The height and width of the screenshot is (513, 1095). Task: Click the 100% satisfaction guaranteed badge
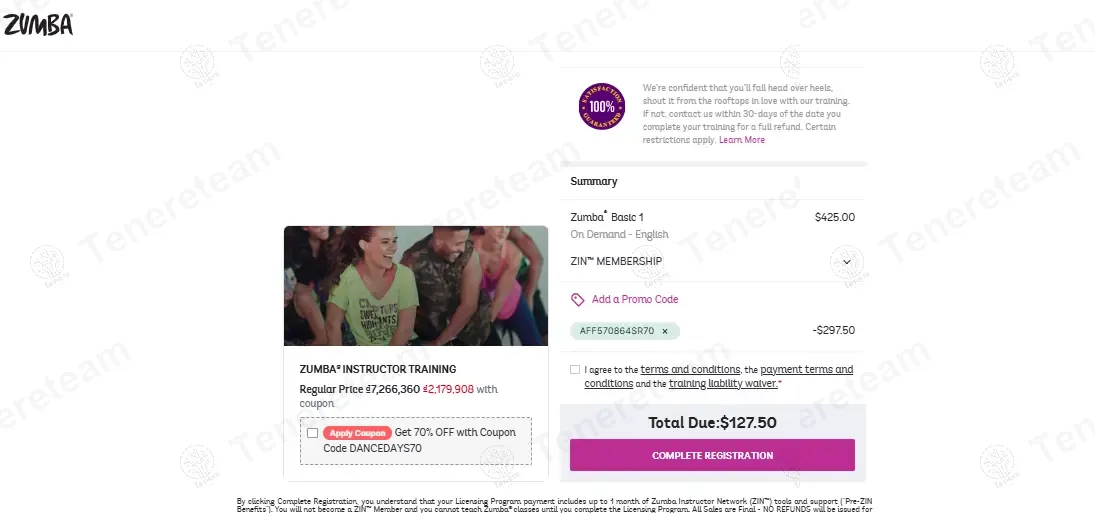coord(602,107)
